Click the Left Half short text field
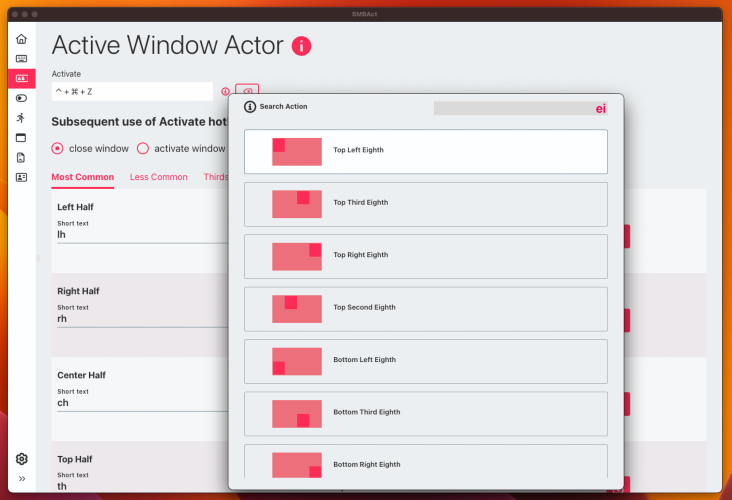Viewport: 732px width, 500px height. click(142, 235)
